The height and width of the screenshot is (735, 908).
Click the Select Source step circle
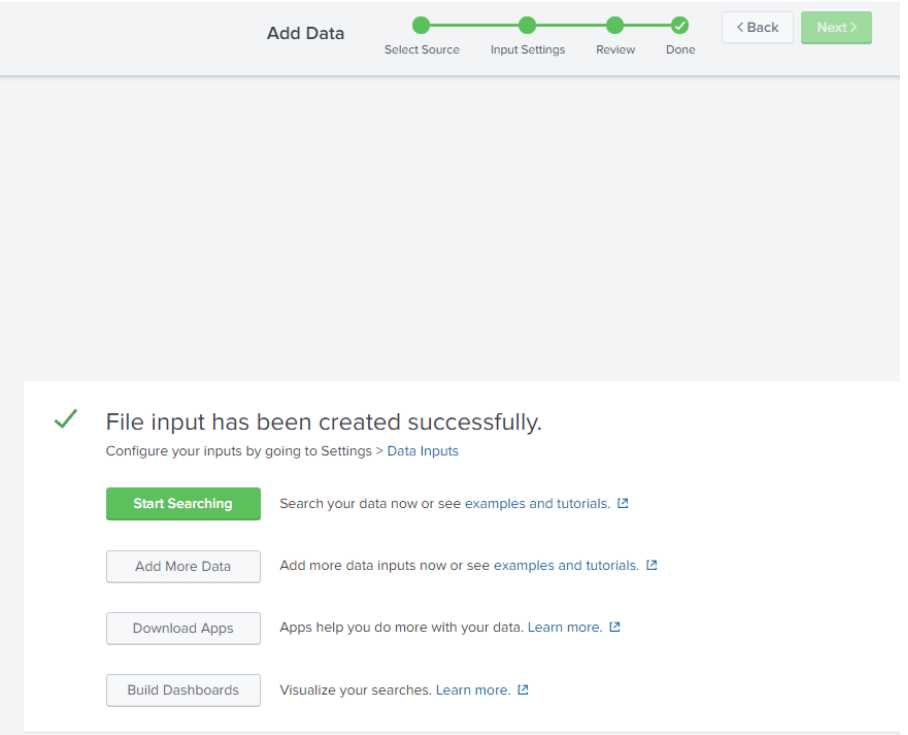[421, 25]
